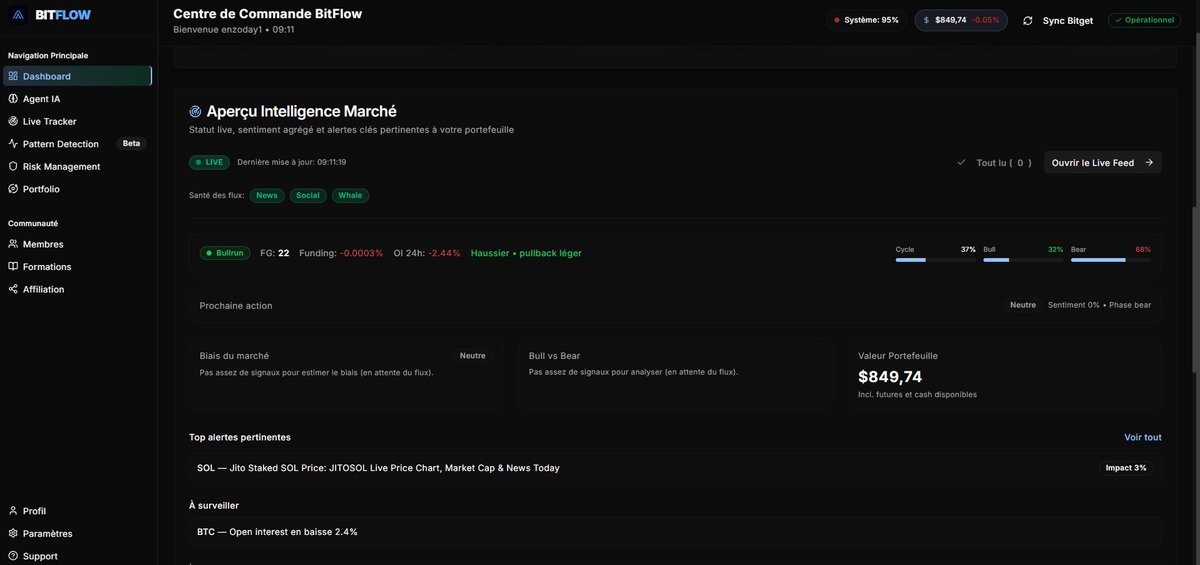Click the Cycle 37% progress bar
Image resolution: width=1200 pixels, height=565 pixels.
pos(935,260)
